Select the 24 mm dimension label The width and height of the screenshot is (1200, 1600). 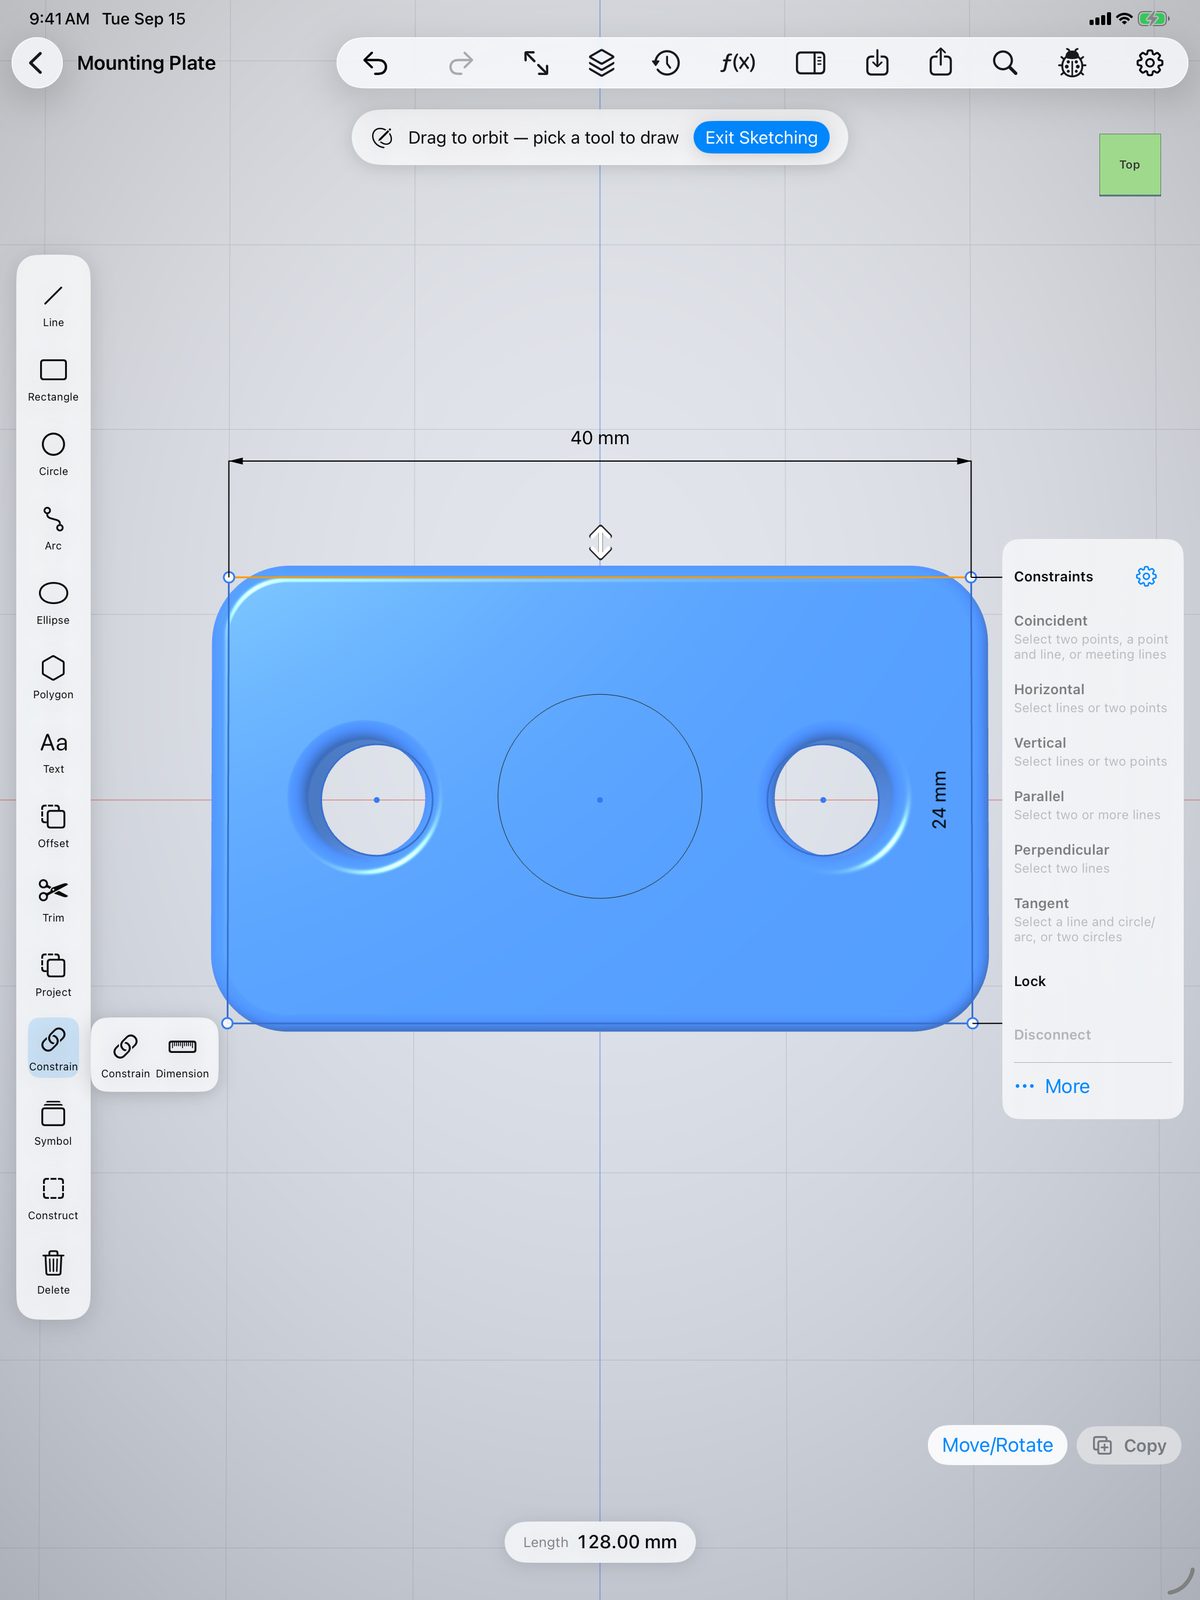tap(939, 800)
